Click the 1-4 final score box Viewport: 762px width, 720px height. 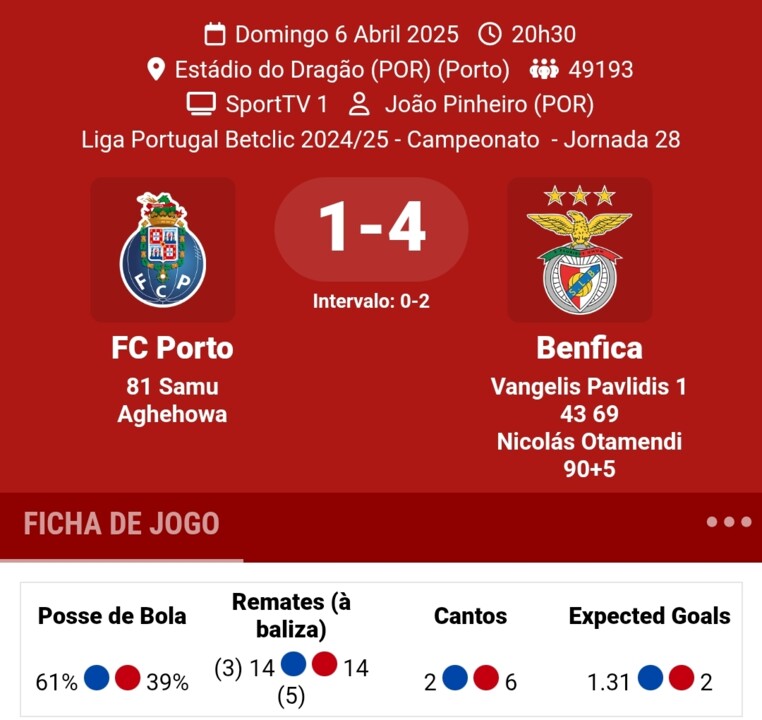372,229
